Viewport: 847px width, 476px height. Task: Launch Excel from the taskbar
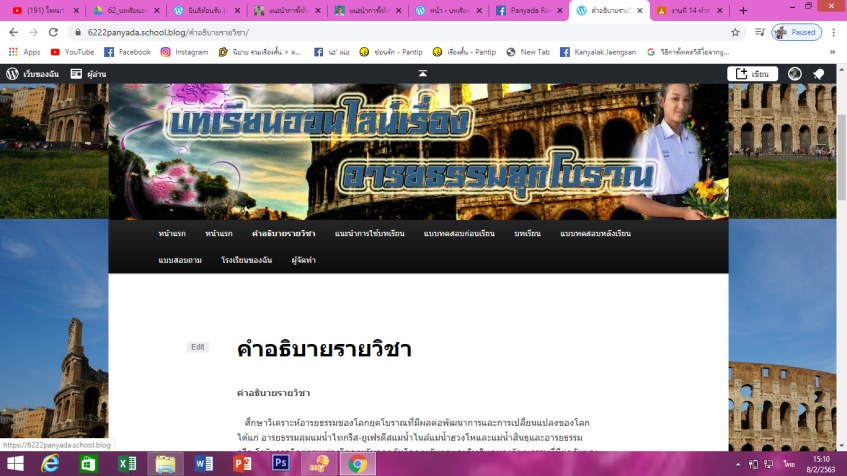(x=127, y=463)
